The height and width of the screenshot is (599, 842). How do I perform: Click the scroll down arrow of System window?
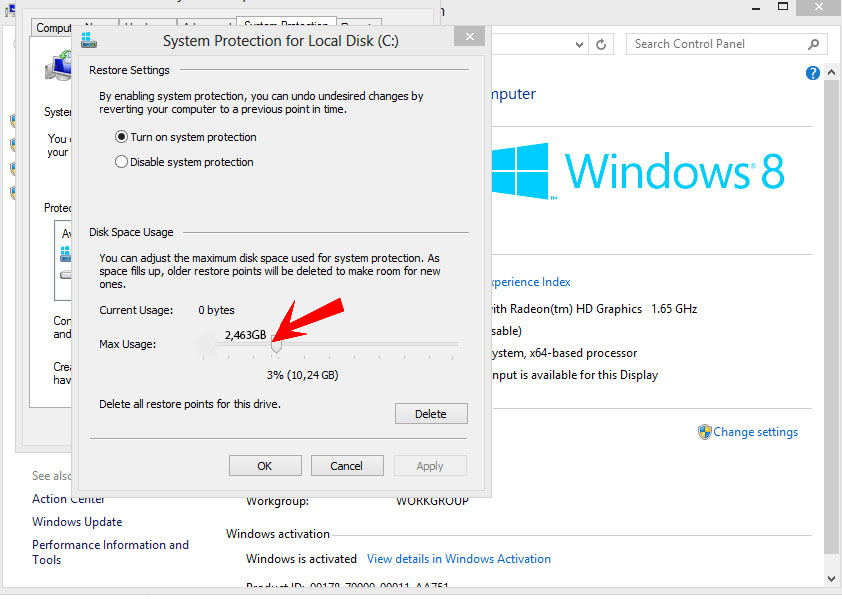click(831, 579)
